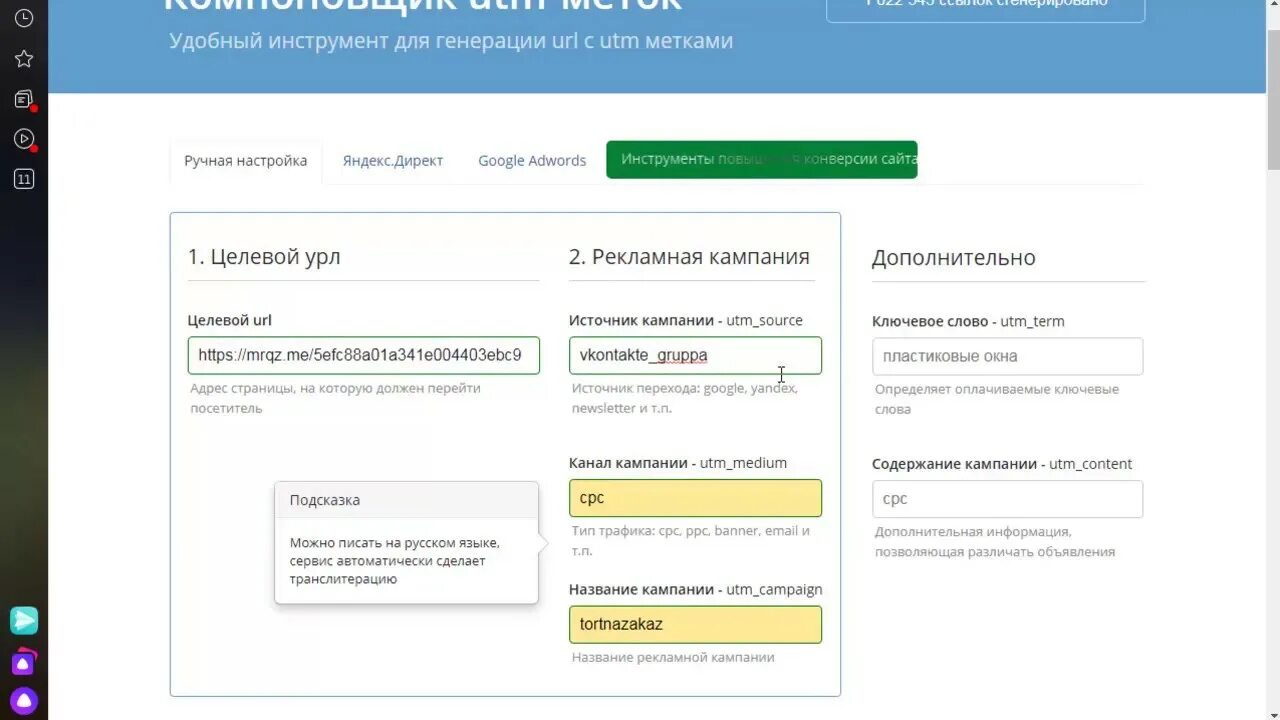Image resolution: width=1280 pixels, height=720 pixels.
Task: Focus the utm_term field пластиковые окна
Action: point(1007,356)
